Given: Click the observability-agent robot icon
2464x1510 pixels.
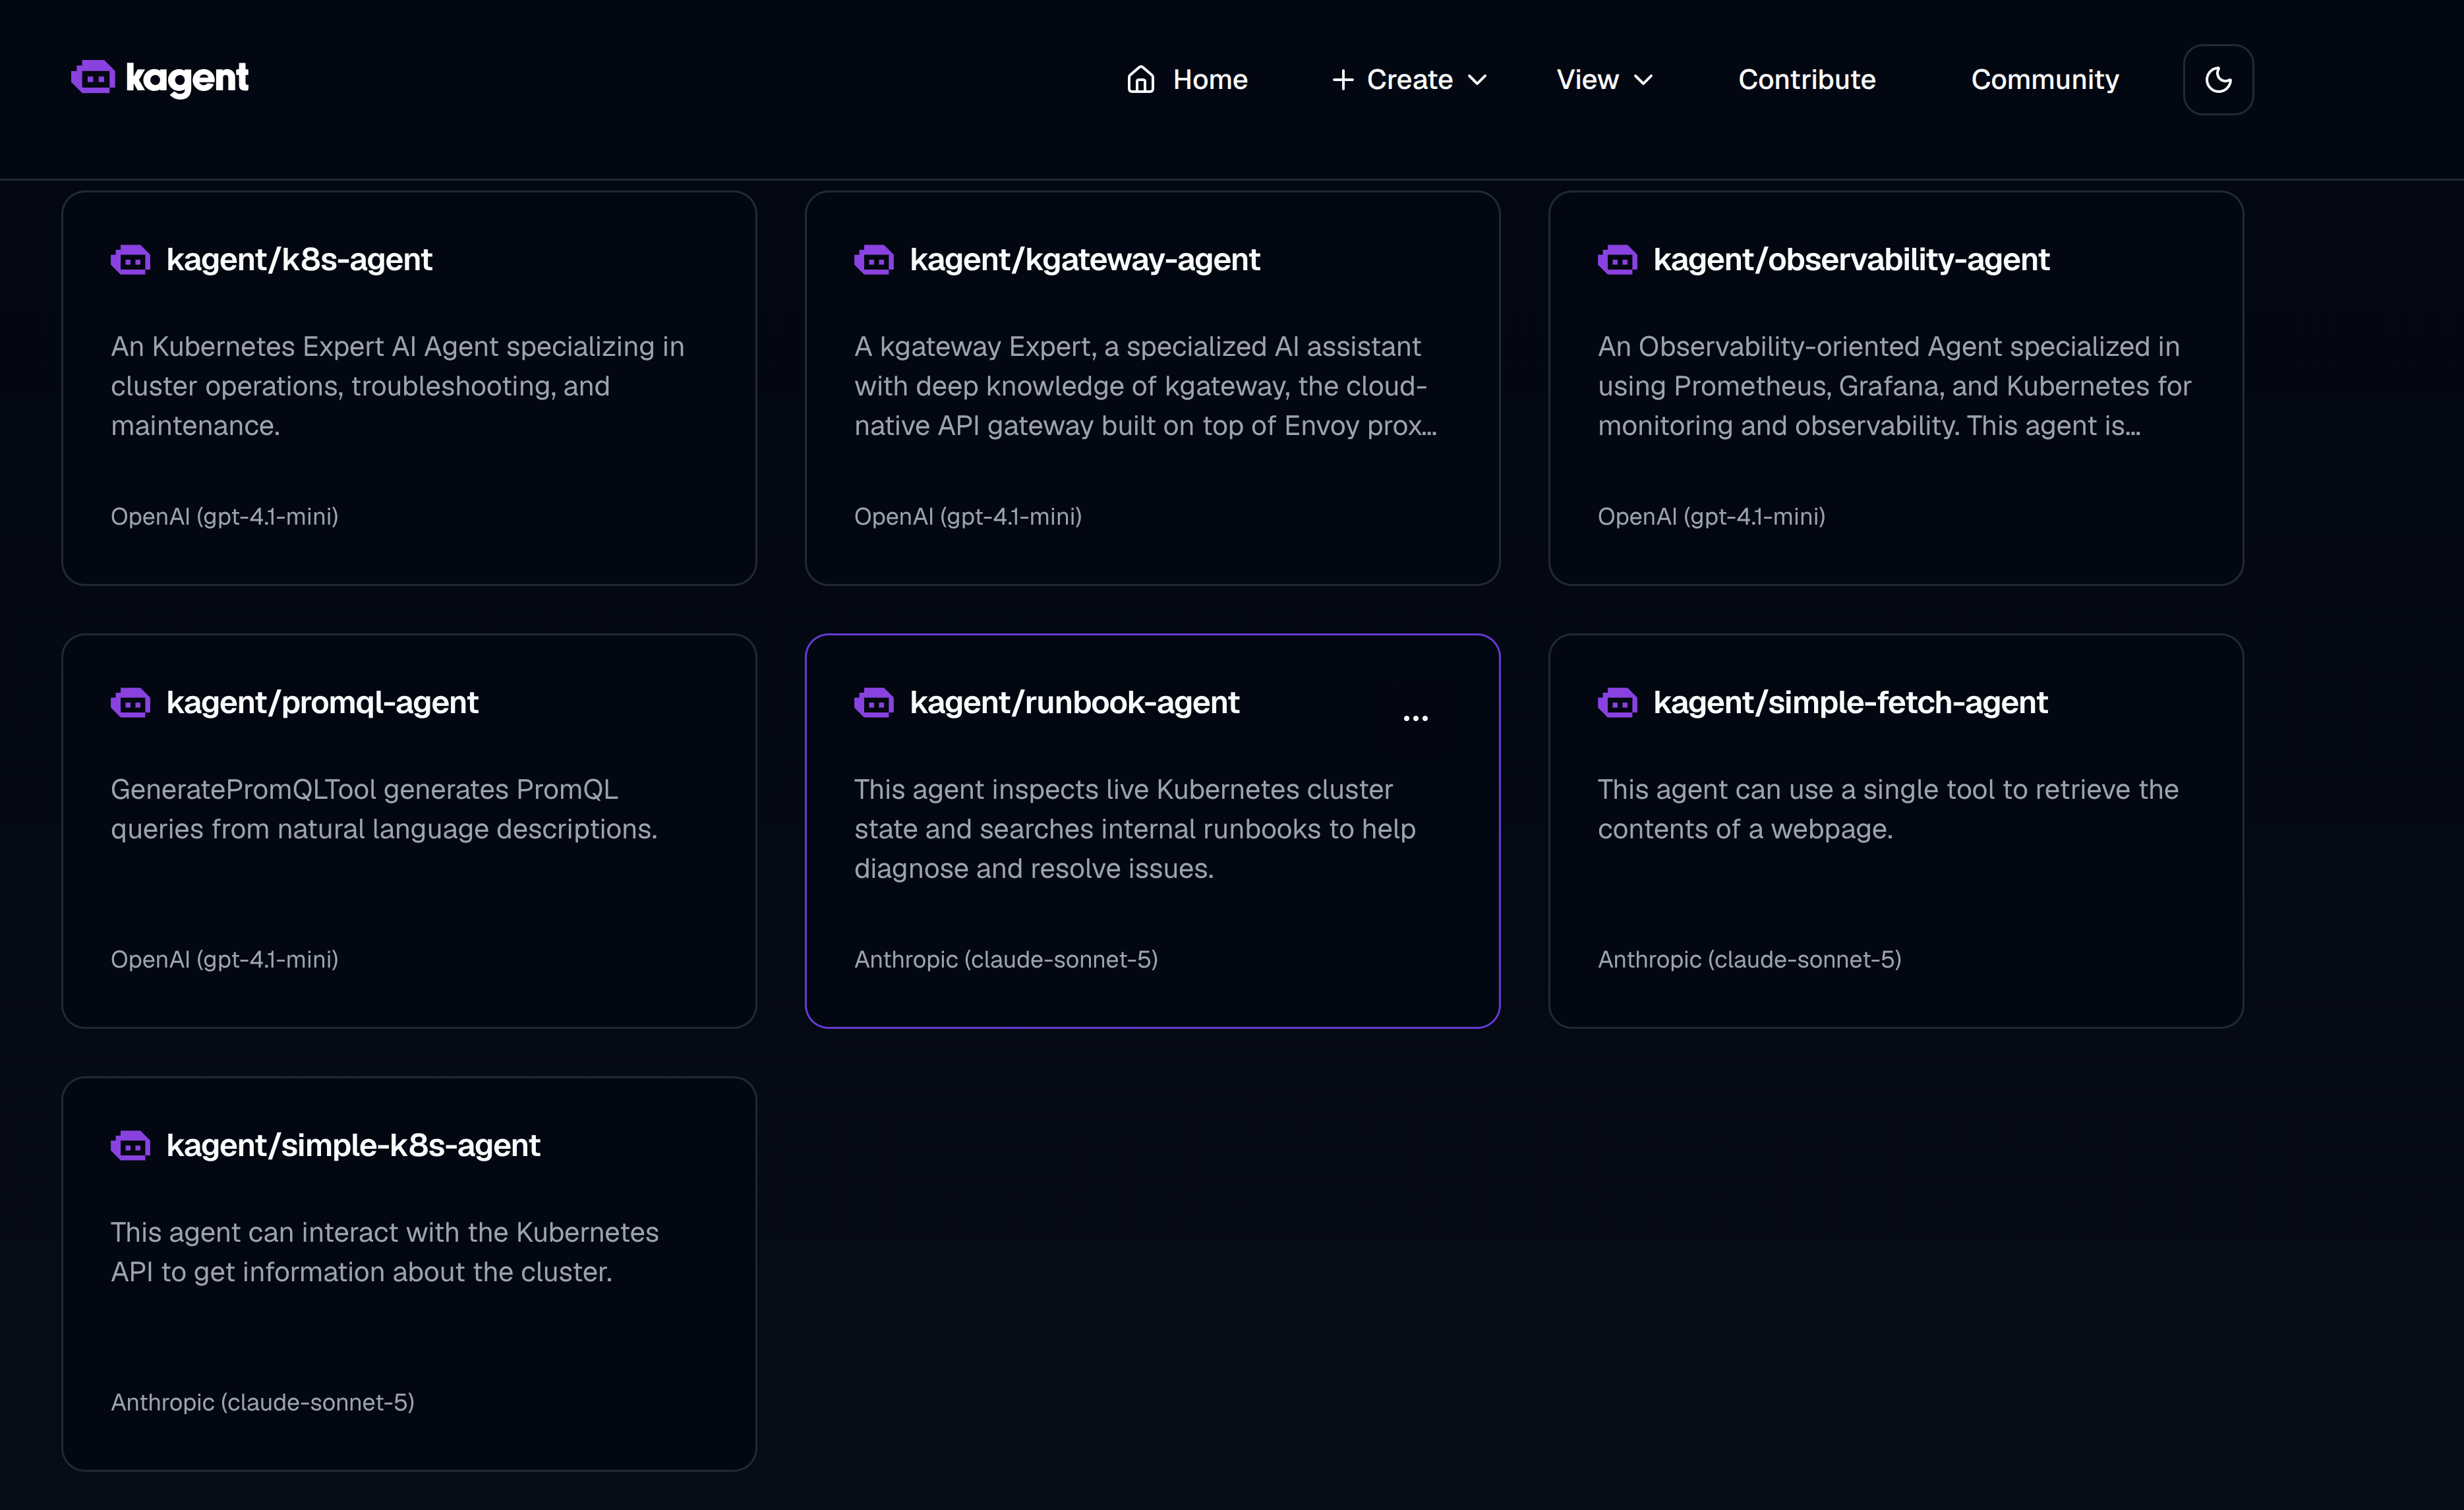Looking at the screenshot, I should (x=1617, y=260).
